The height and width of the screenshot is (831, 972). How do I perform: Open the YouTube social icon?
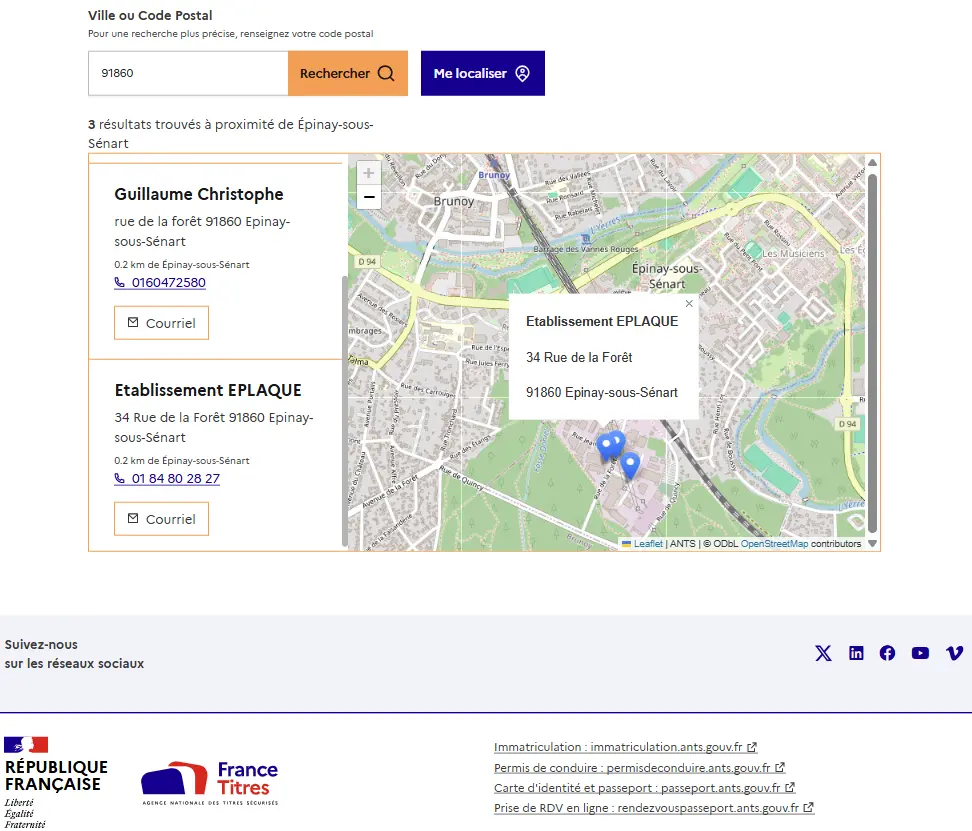point(920,653)
